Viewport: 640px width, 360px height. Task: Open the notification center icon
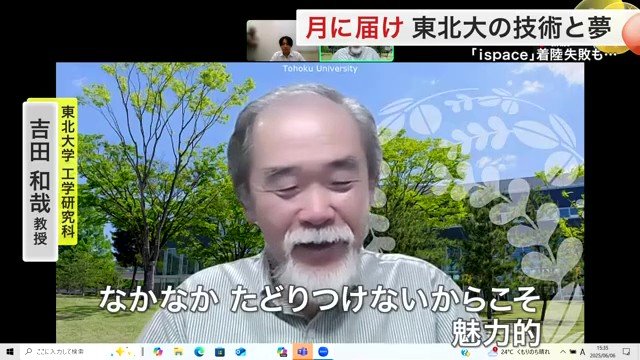point(626,351)
